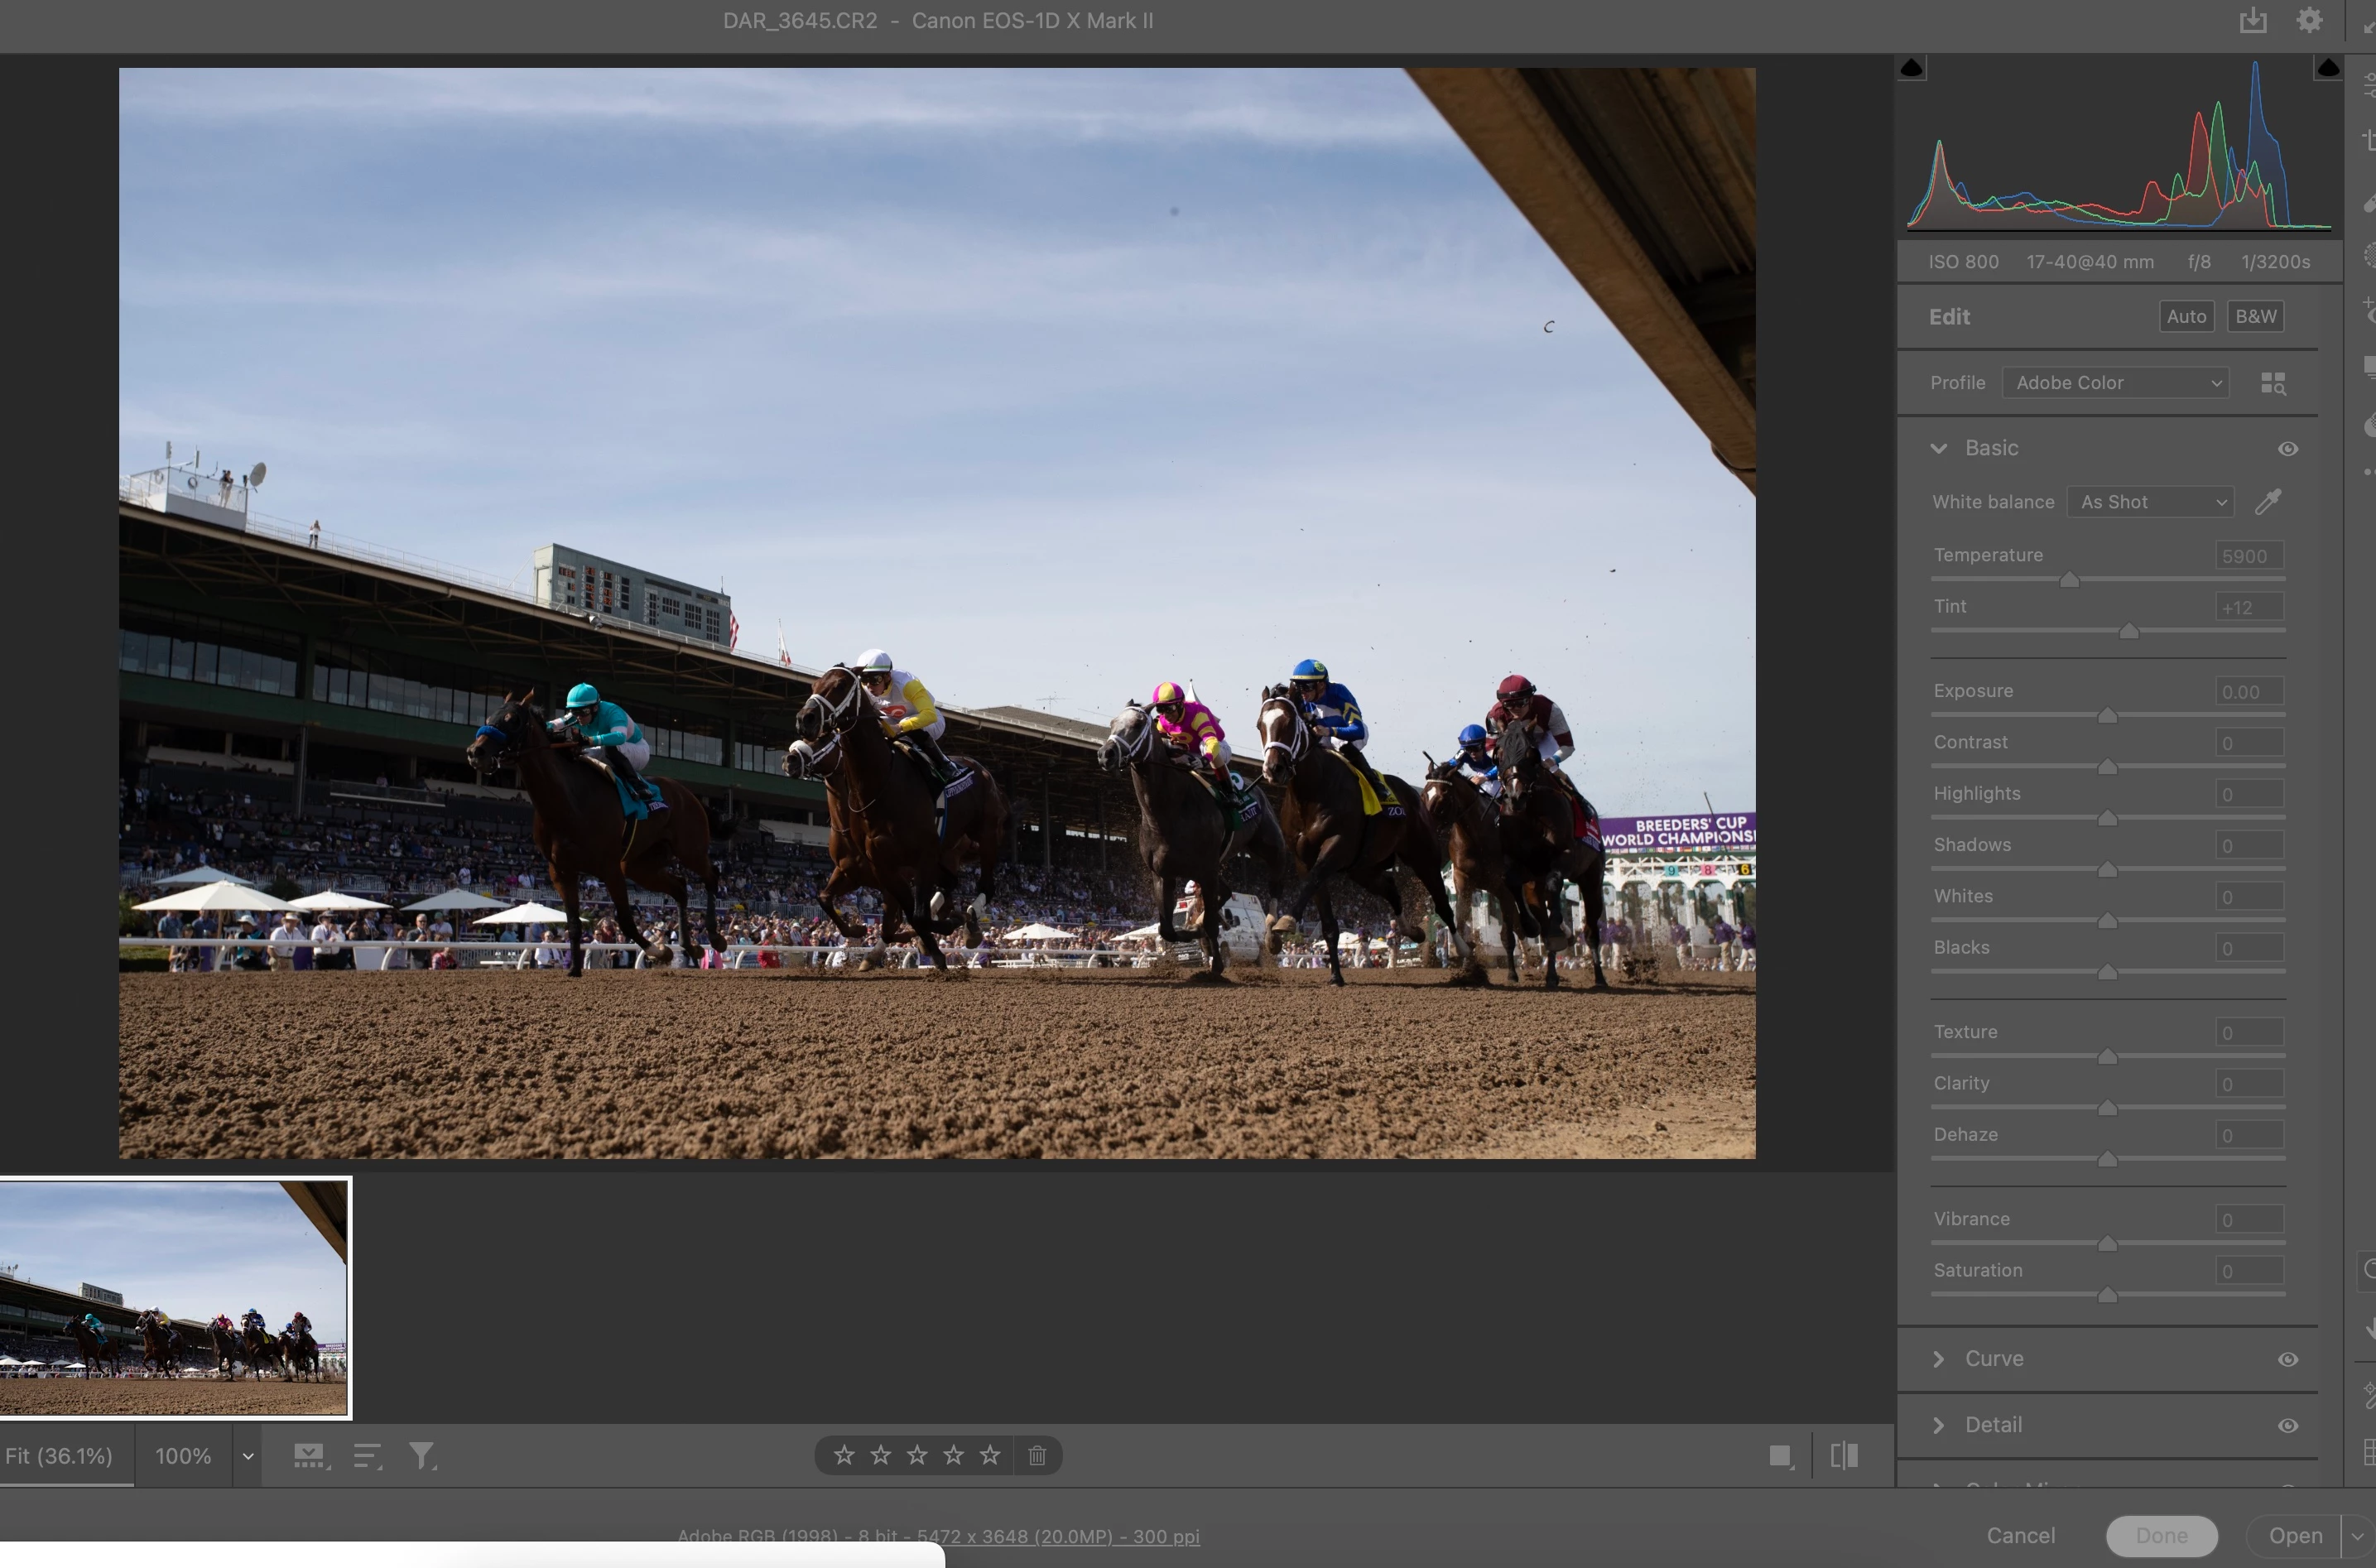Toggle before/after comparison view icon
The width and height of the screenshot is (2376, 1568).
(1844, 1455)
